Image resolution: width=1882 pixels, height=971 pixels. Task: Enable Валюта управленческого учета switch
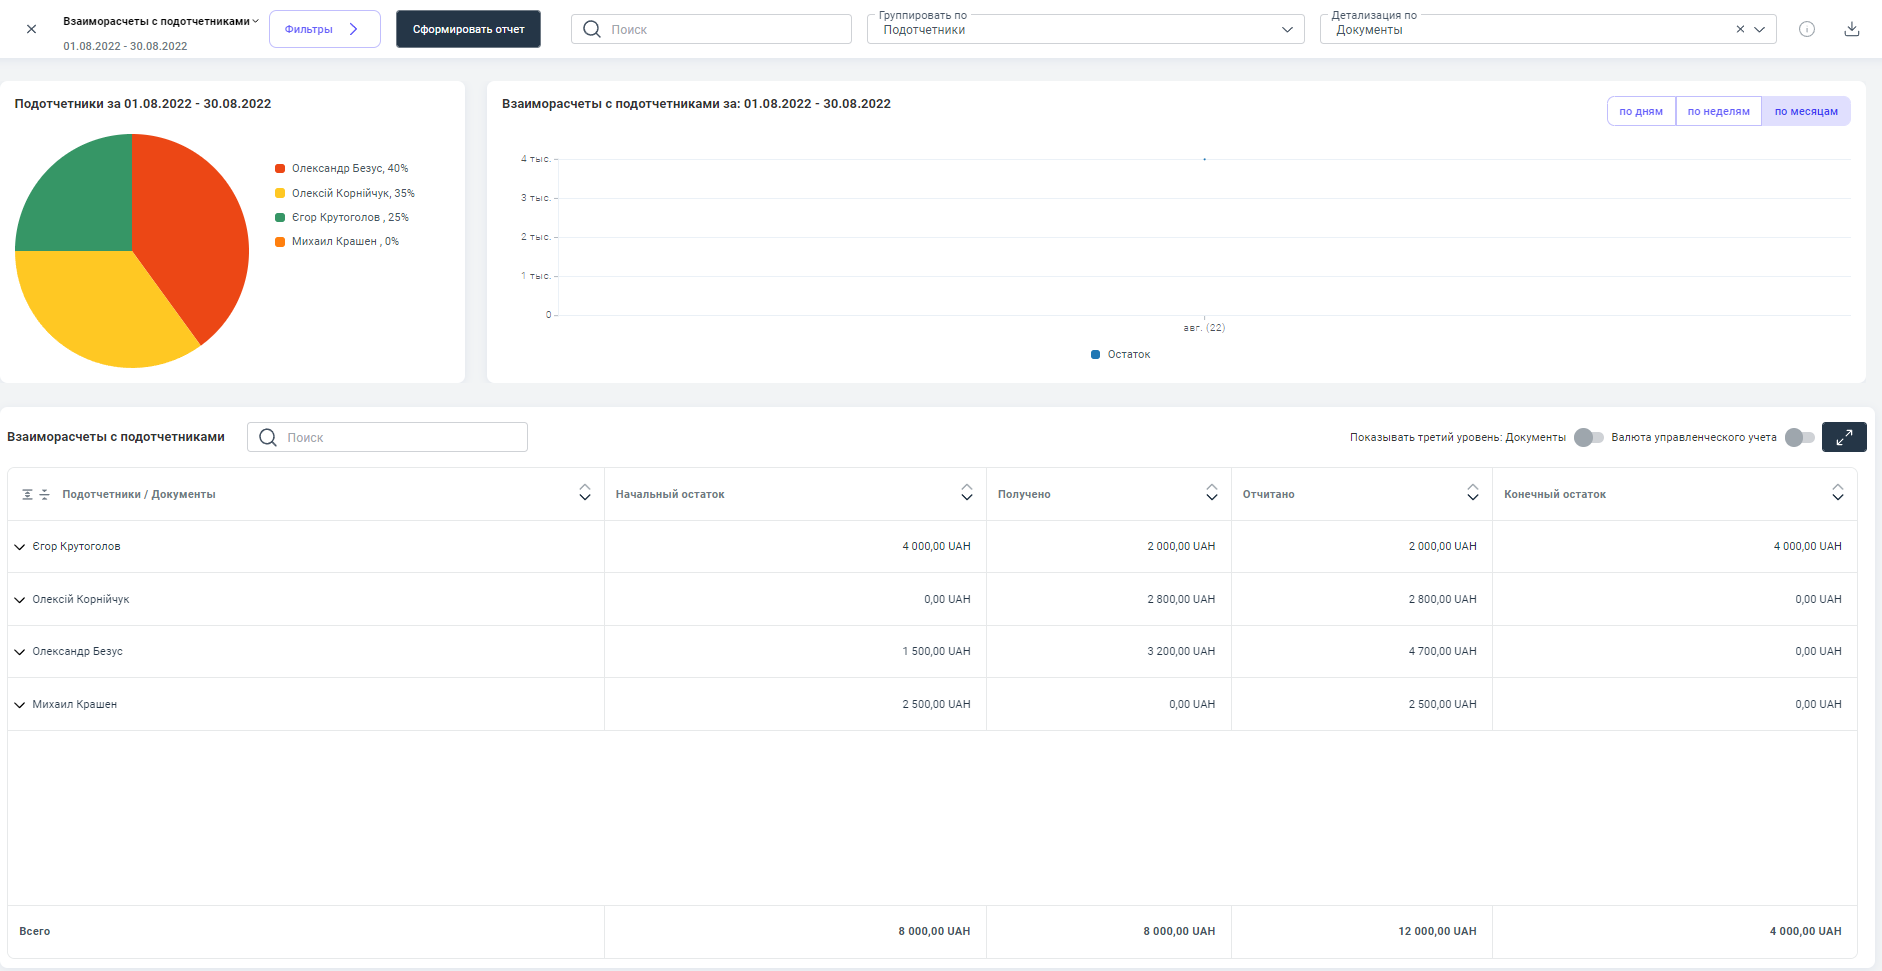coord(1799,437)
